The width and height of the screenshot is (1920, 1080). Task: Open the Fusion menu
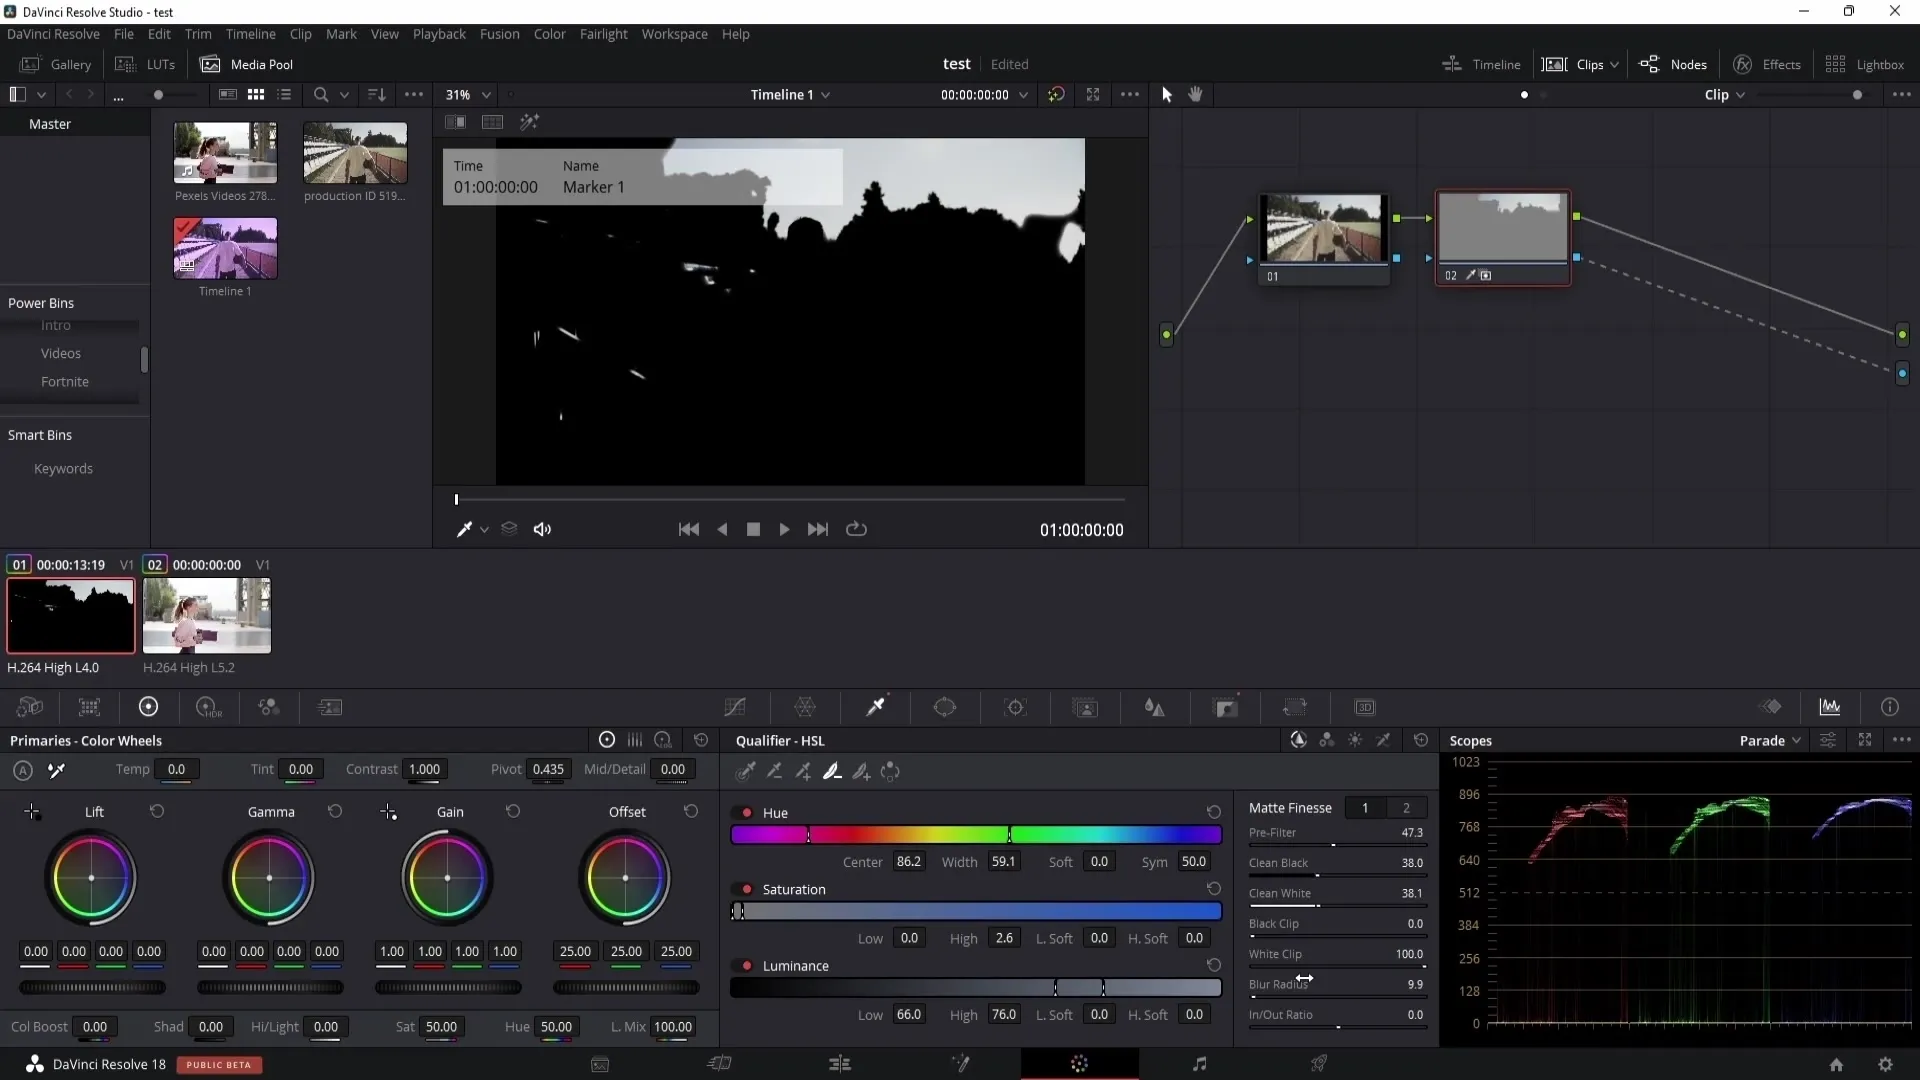(499, 34)
